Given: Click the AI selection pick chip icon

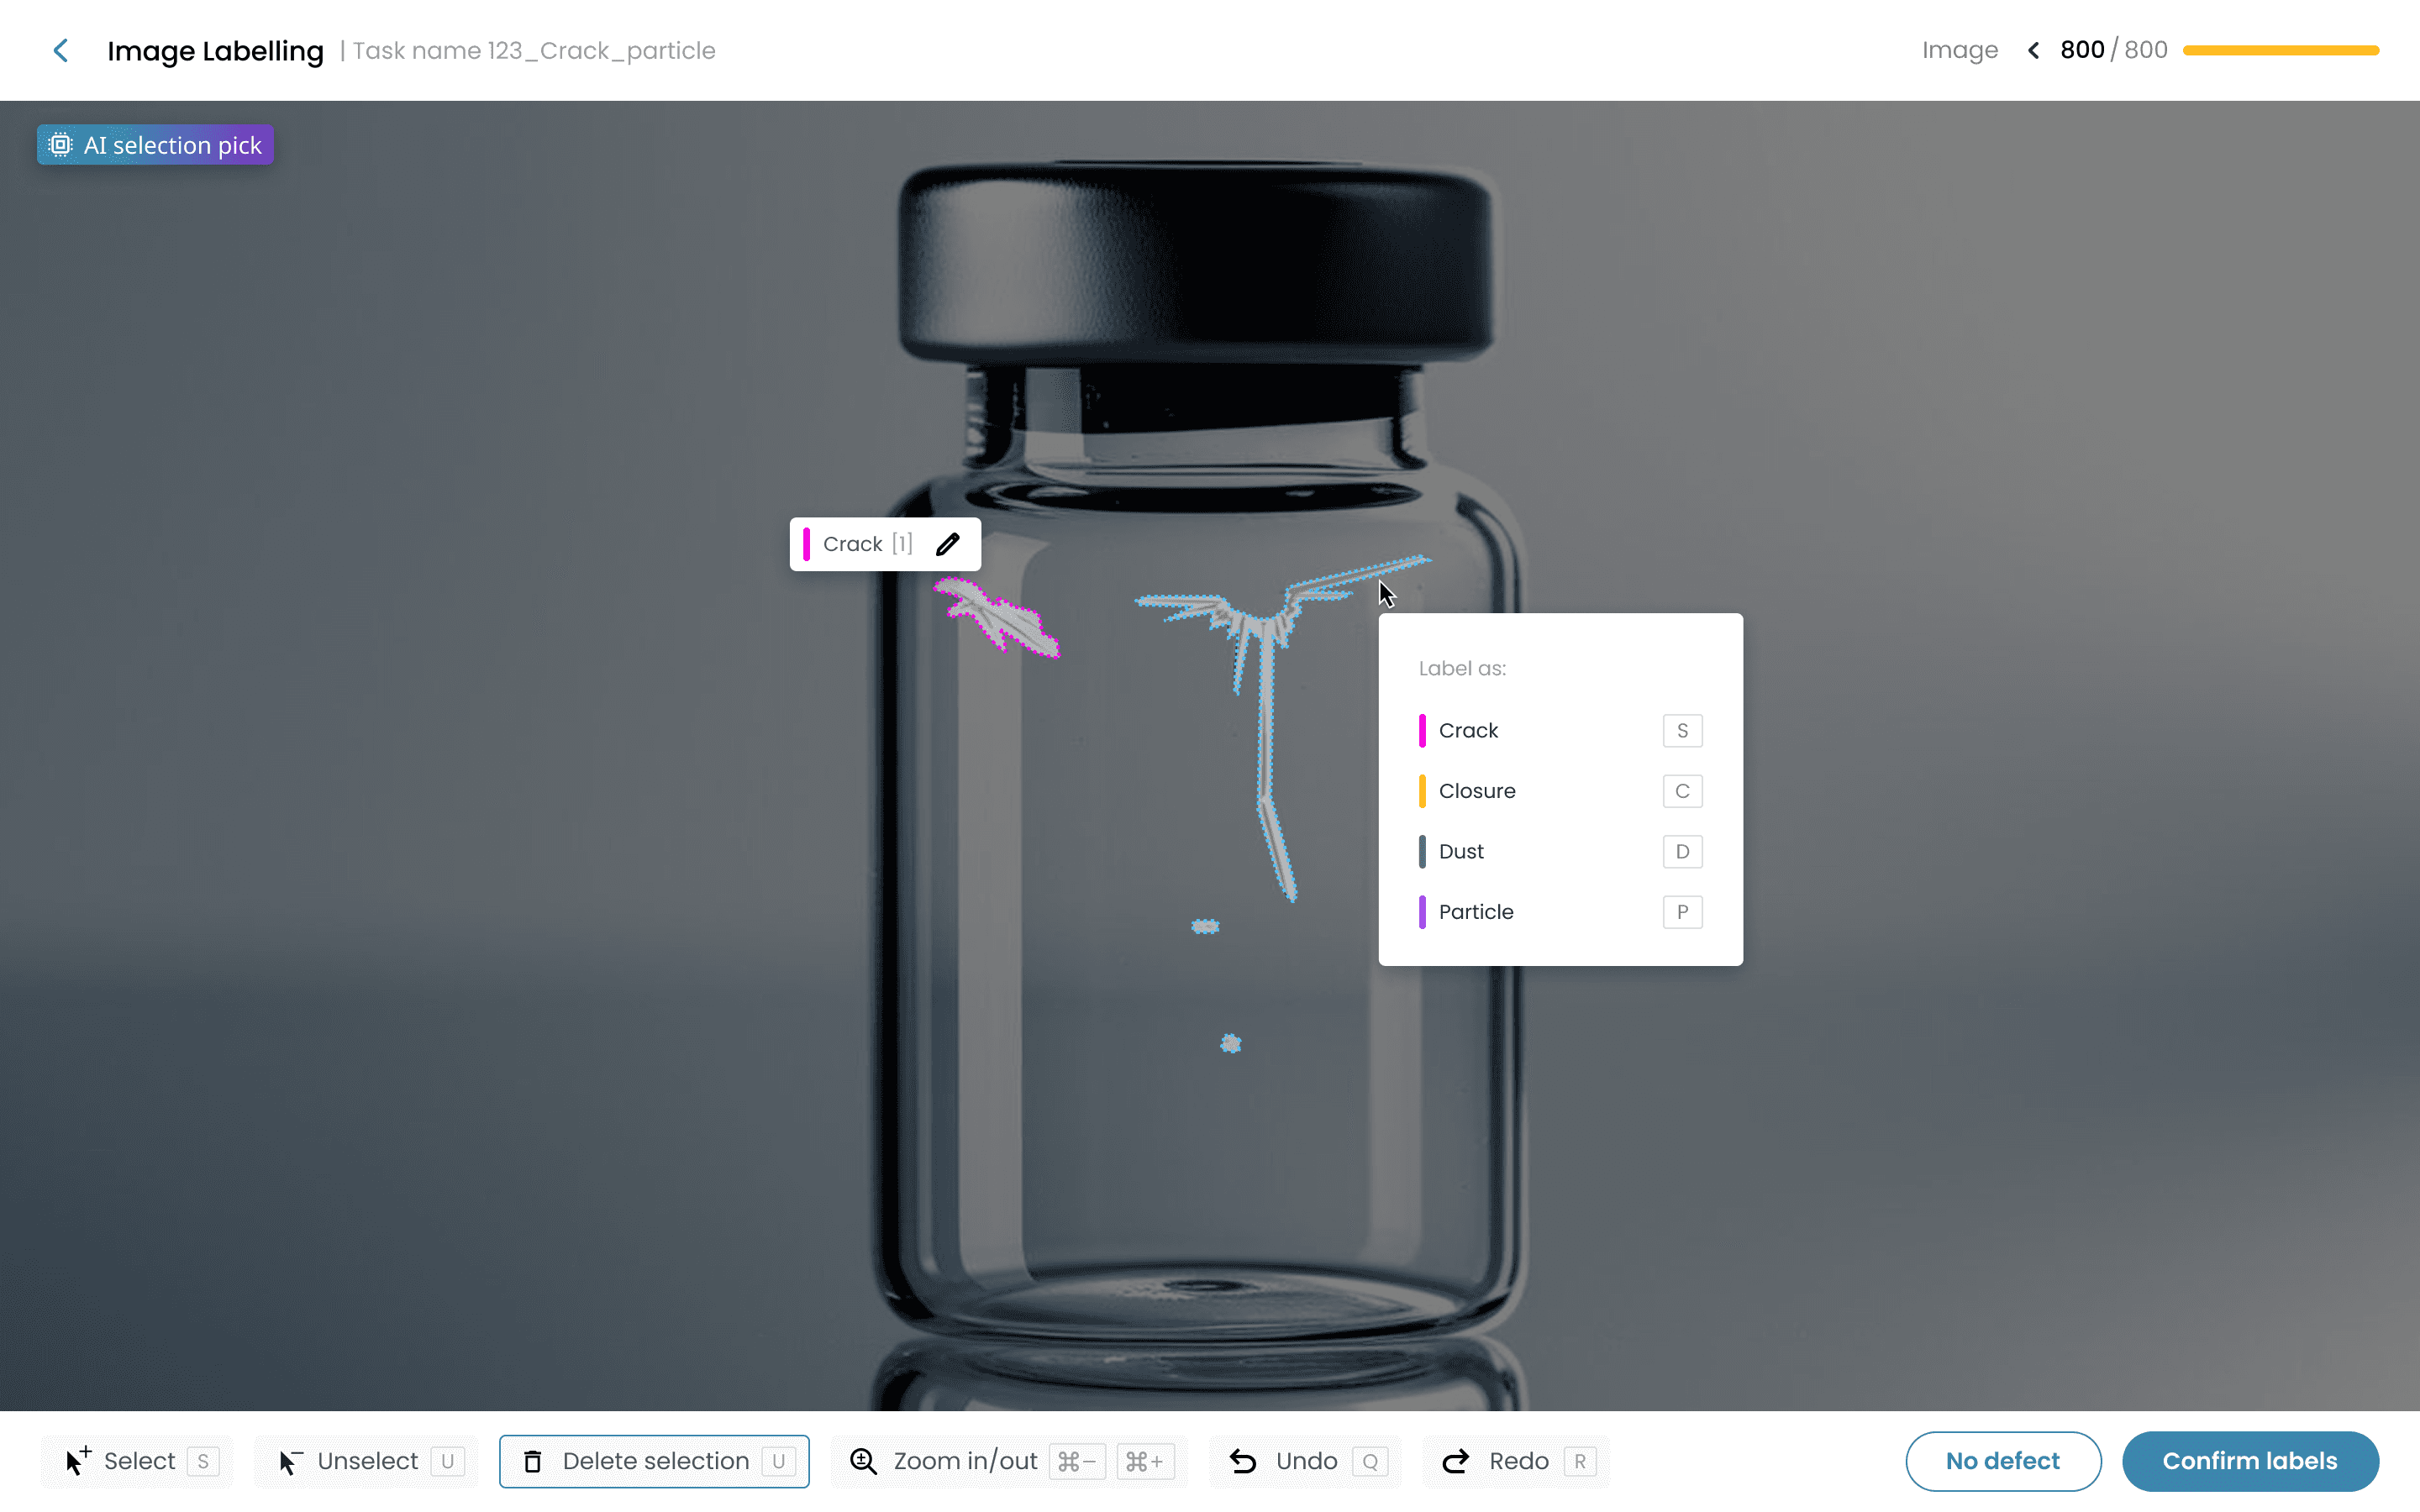Looking at the screenshot, I should tap(60, 145).
